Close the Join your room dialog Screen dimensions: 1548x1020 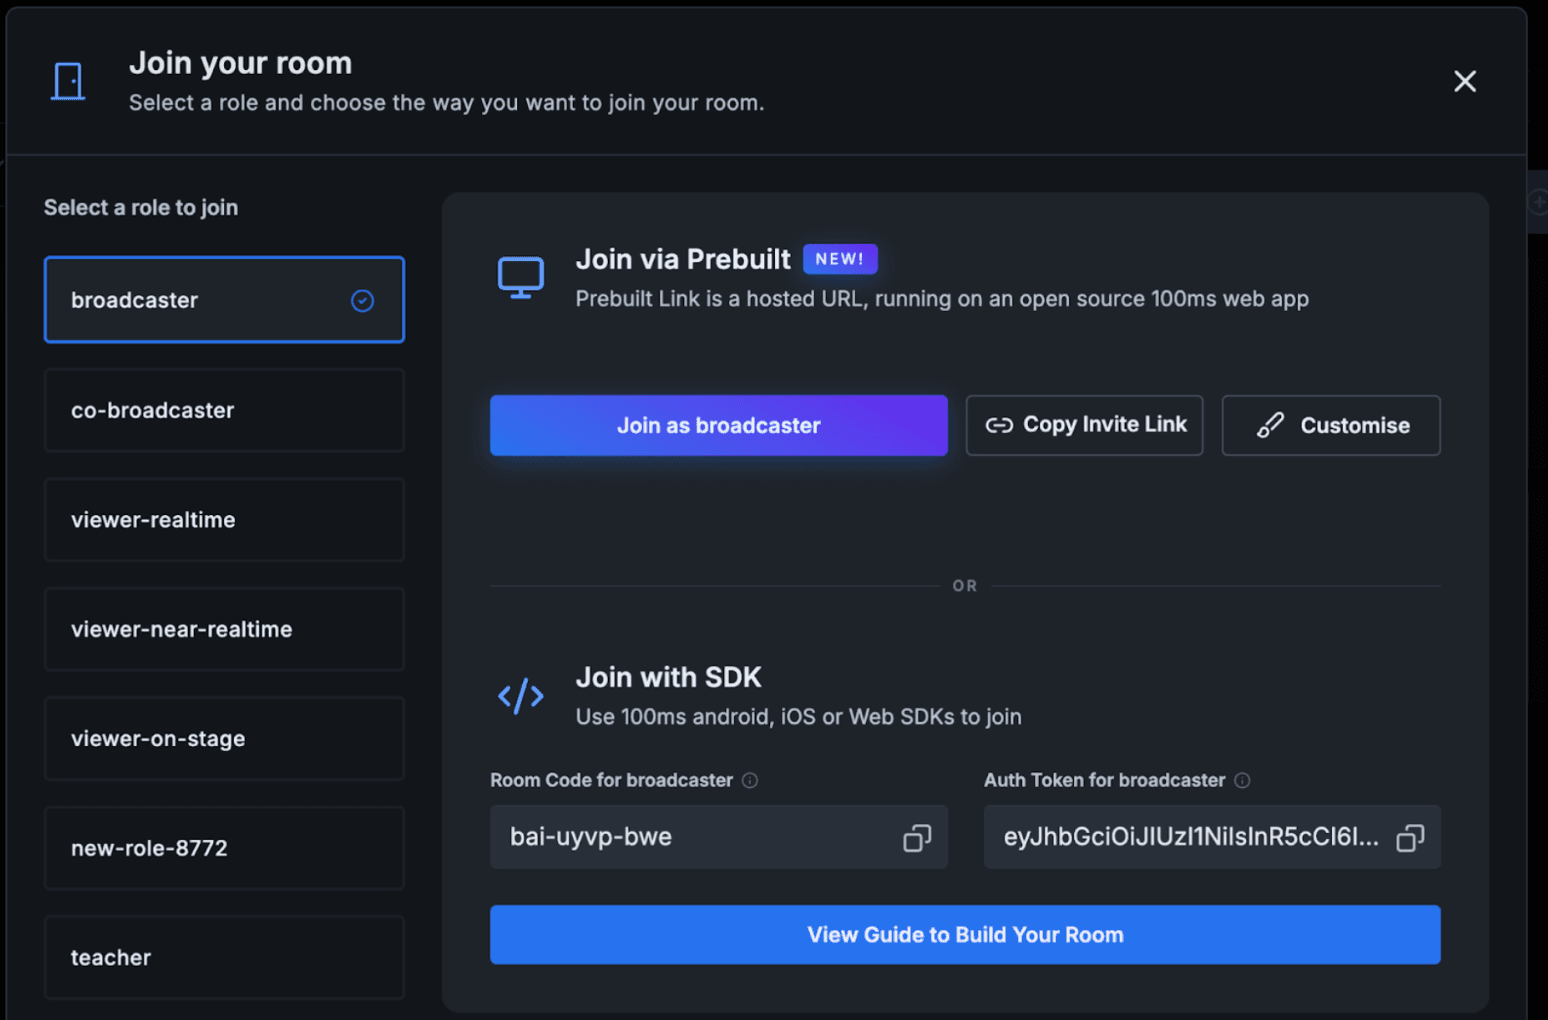tap(1465, 81)
